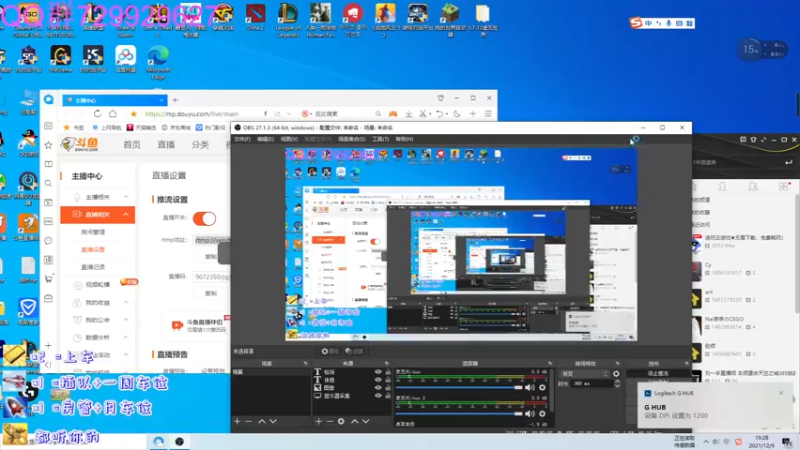Click the Douyu logo on the page

(x=80, y=144)
